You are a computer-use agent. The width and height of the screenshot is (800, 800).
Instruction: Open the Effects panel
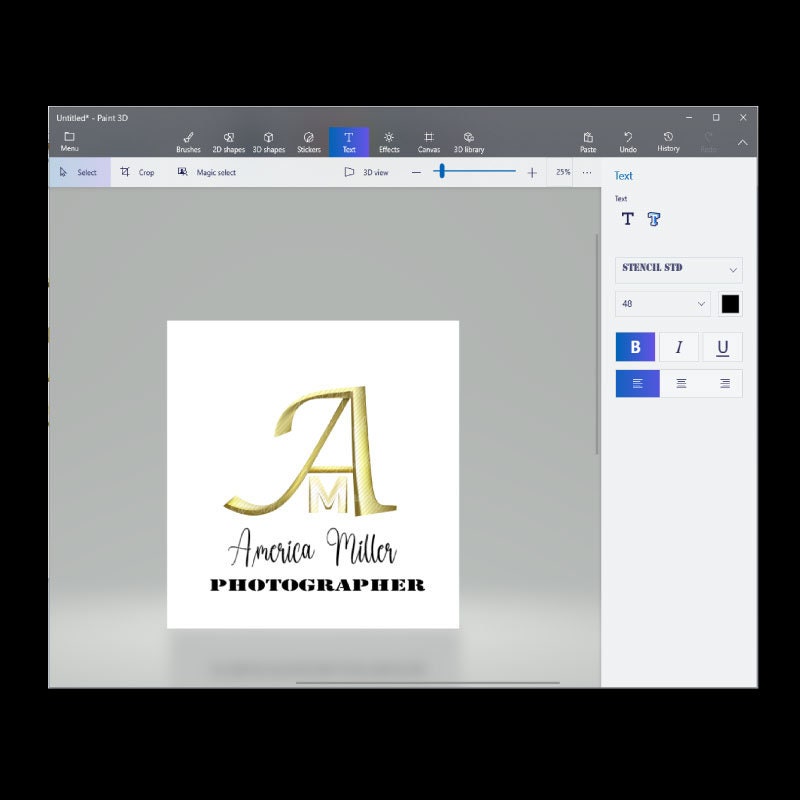389,141
